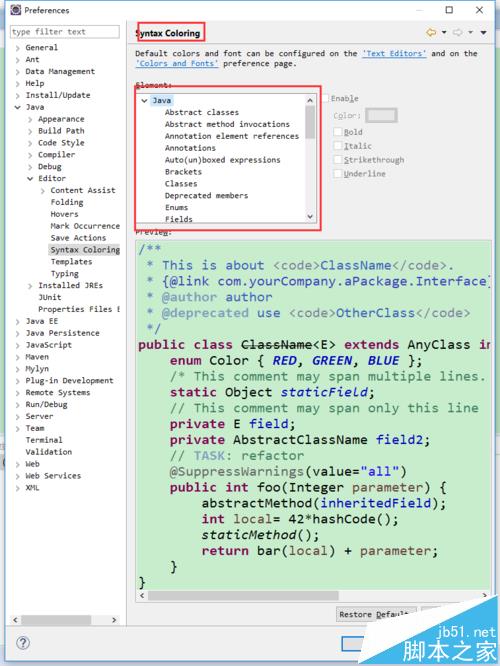500x666 pixels.
Task: Select Build Path under Java
Action: point(61,131)
